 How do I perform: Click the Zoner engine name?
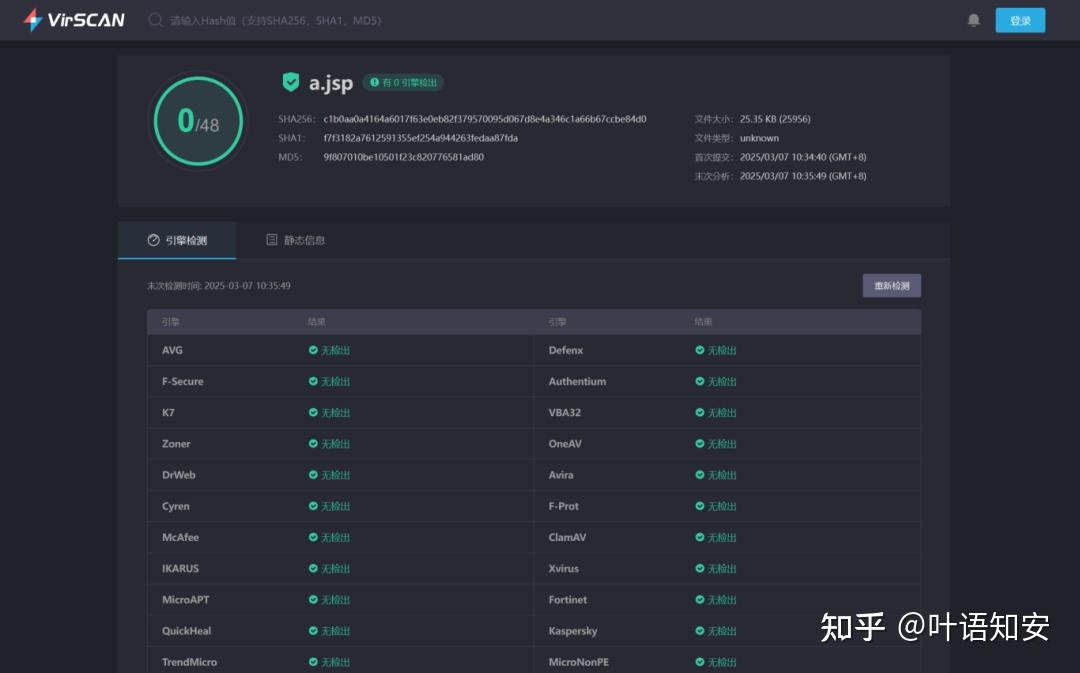coord(176,444)
